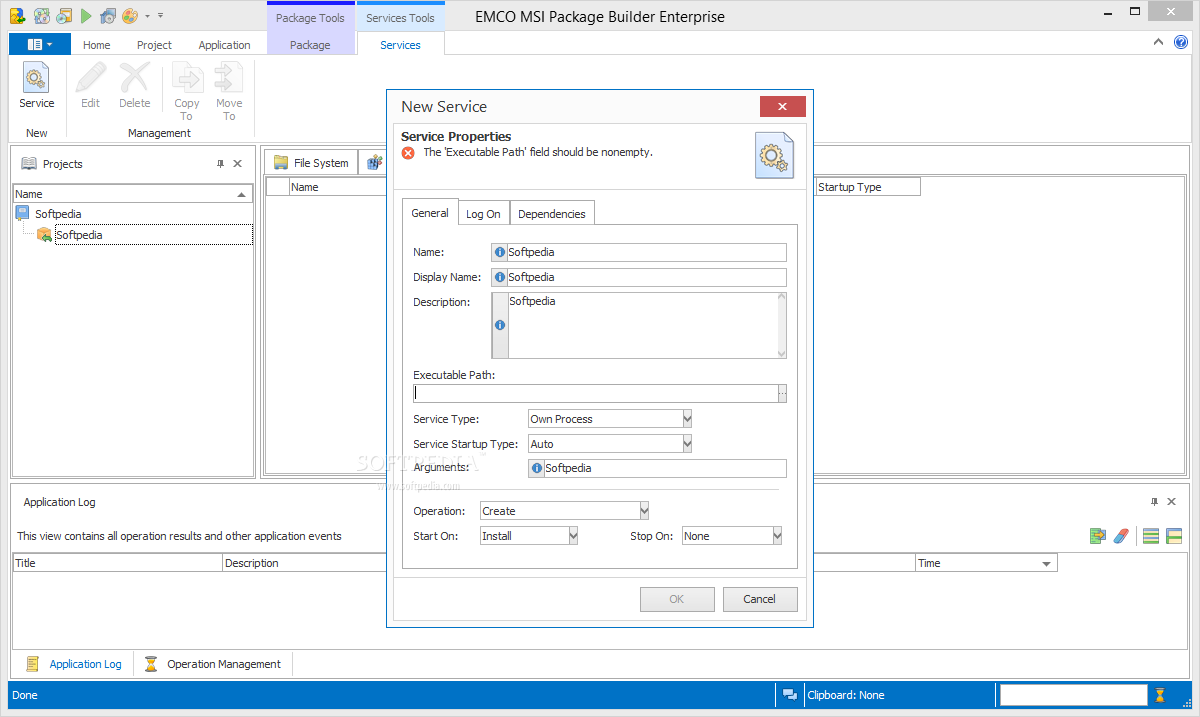Select the General tab in New Service
Image resolution: width=1200 pixels, height=717 pixels.
point(430,213)
